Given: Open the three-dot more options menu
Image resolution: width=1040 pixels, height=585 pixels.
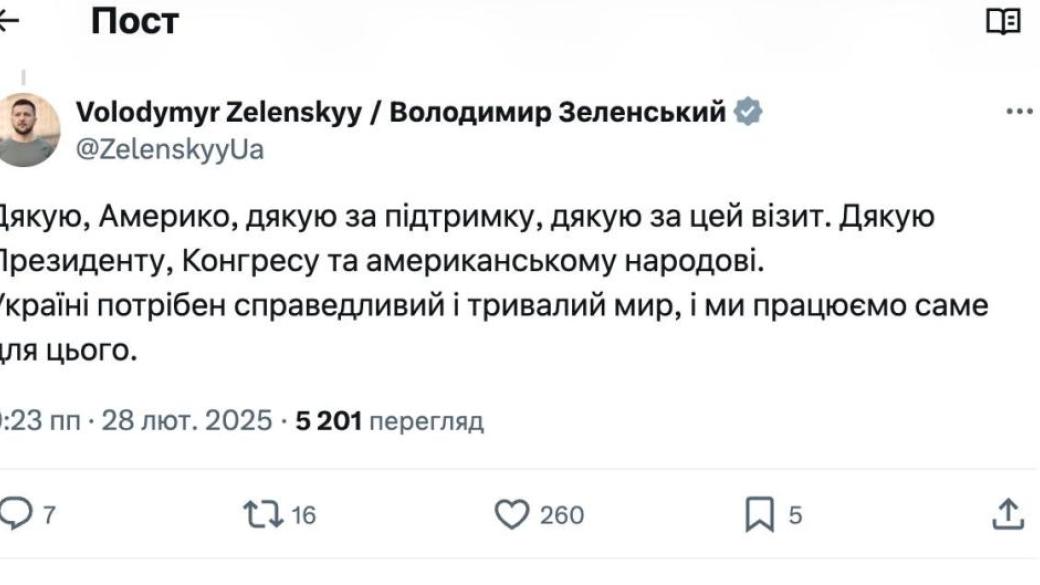Looking at the screenshot, I should point(1019,112).
